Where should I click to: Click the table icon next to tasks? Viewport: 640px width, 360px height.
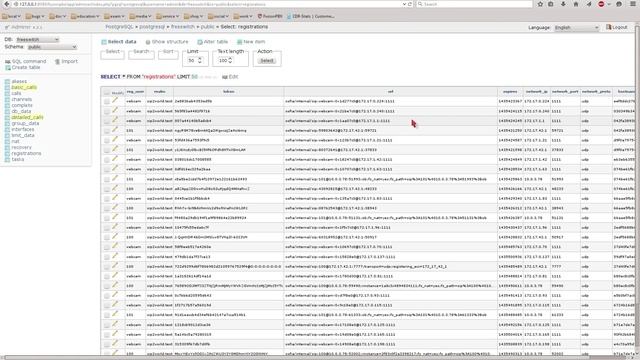point(7,160)
